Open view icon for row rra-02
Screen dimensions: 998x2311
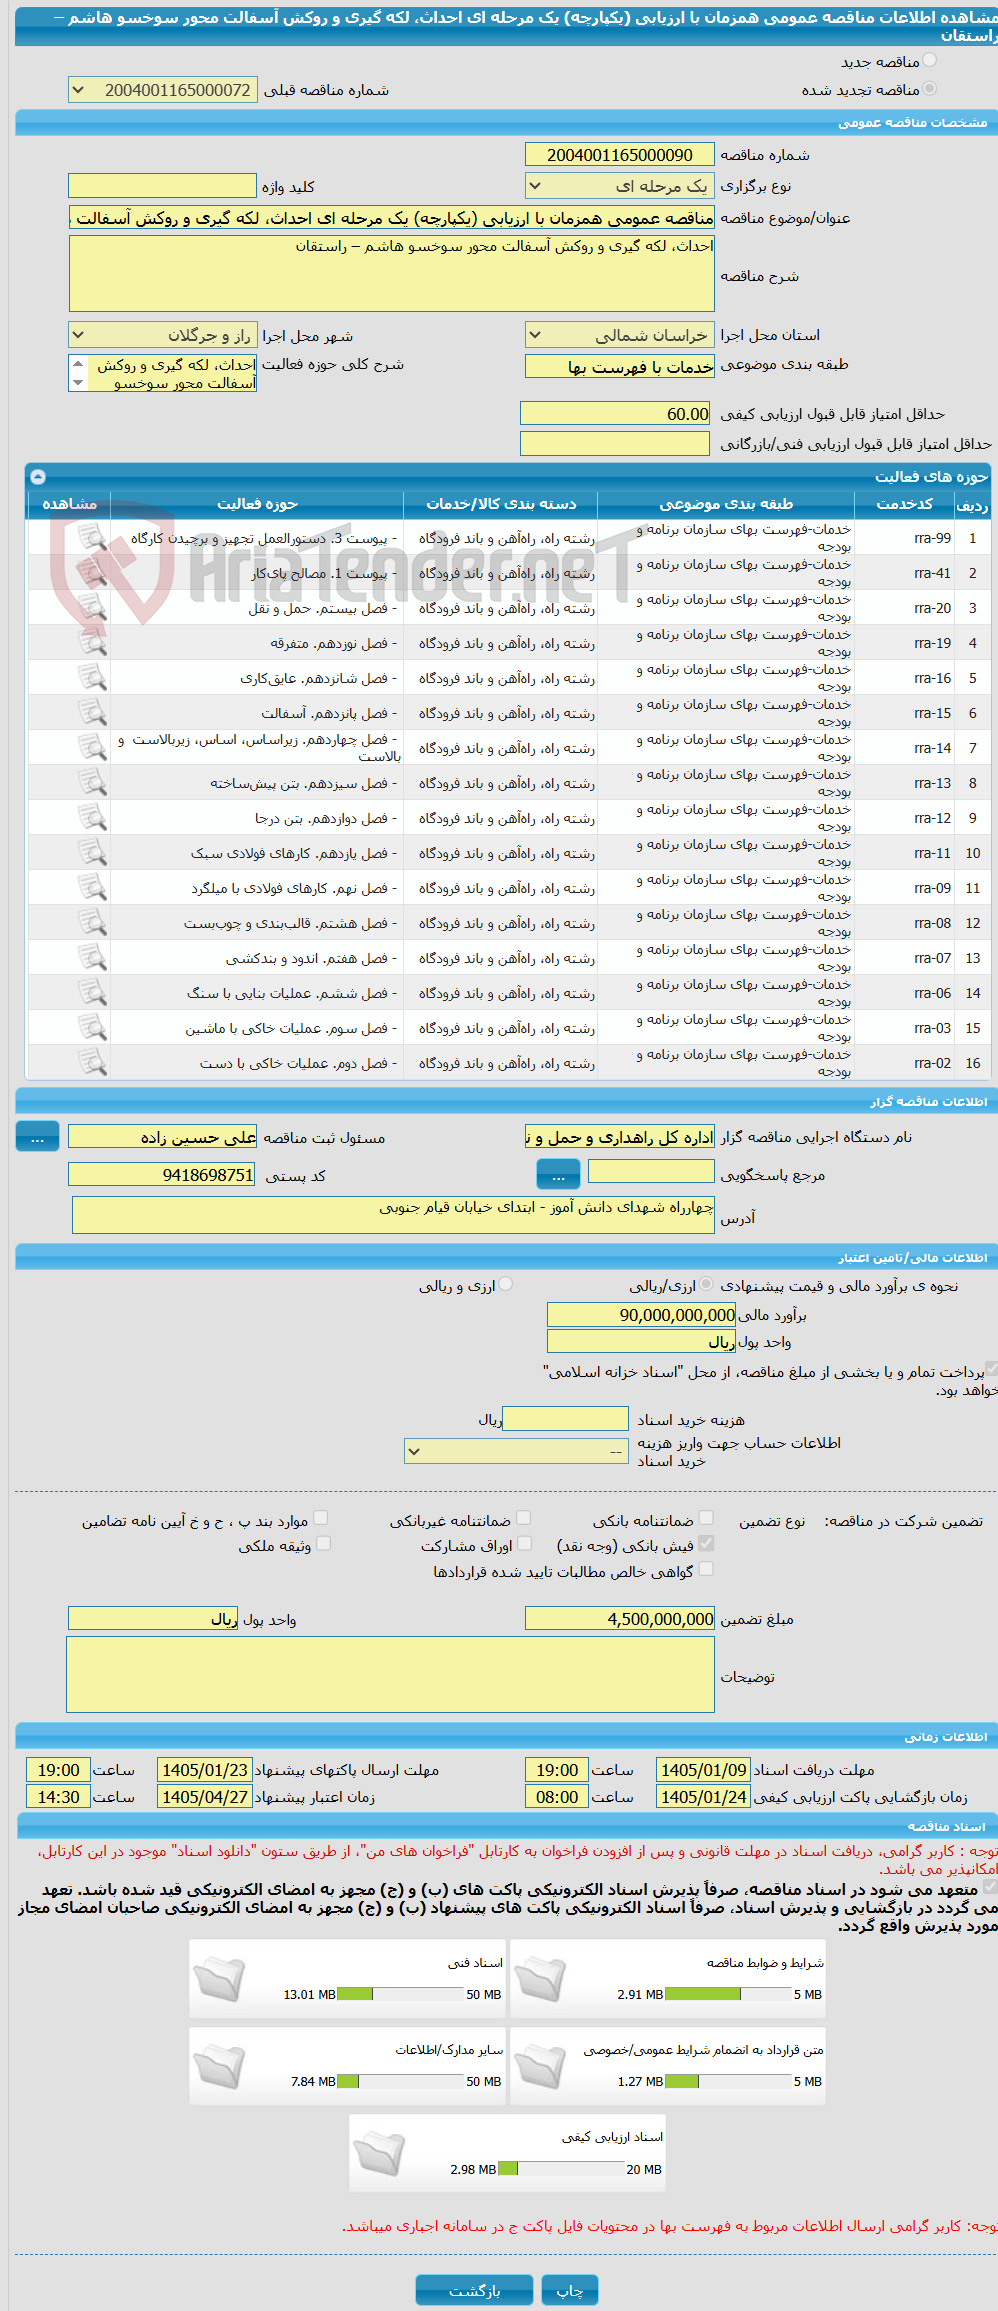(x=92, y=1063)
